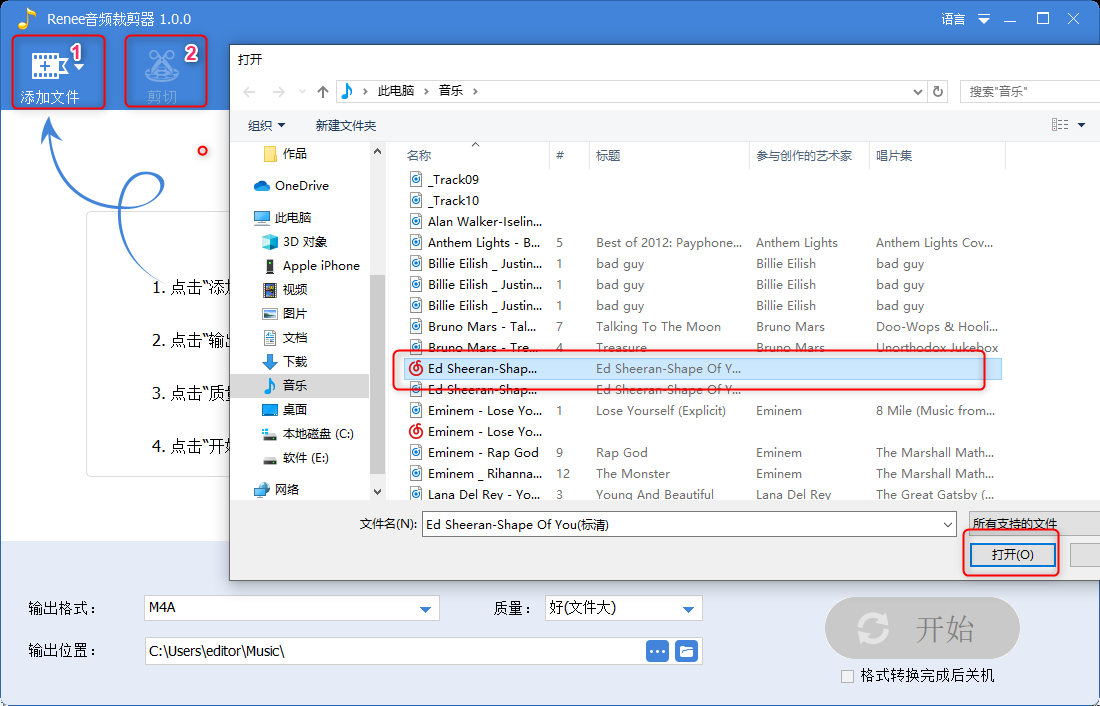Select the Bruno Mars - Tal... file
Viewport: 1100px width, 706px height.
coord(482,327)
